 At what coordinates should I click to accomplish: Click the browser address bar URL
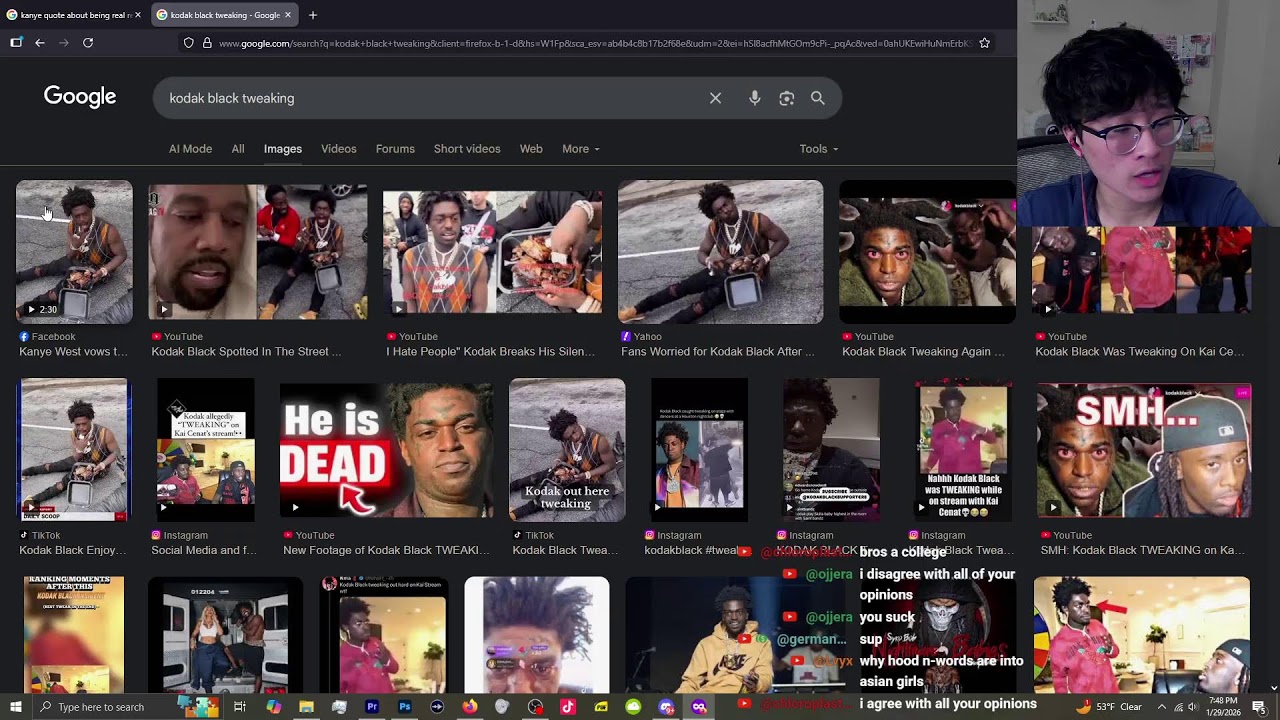coord(594,43)
